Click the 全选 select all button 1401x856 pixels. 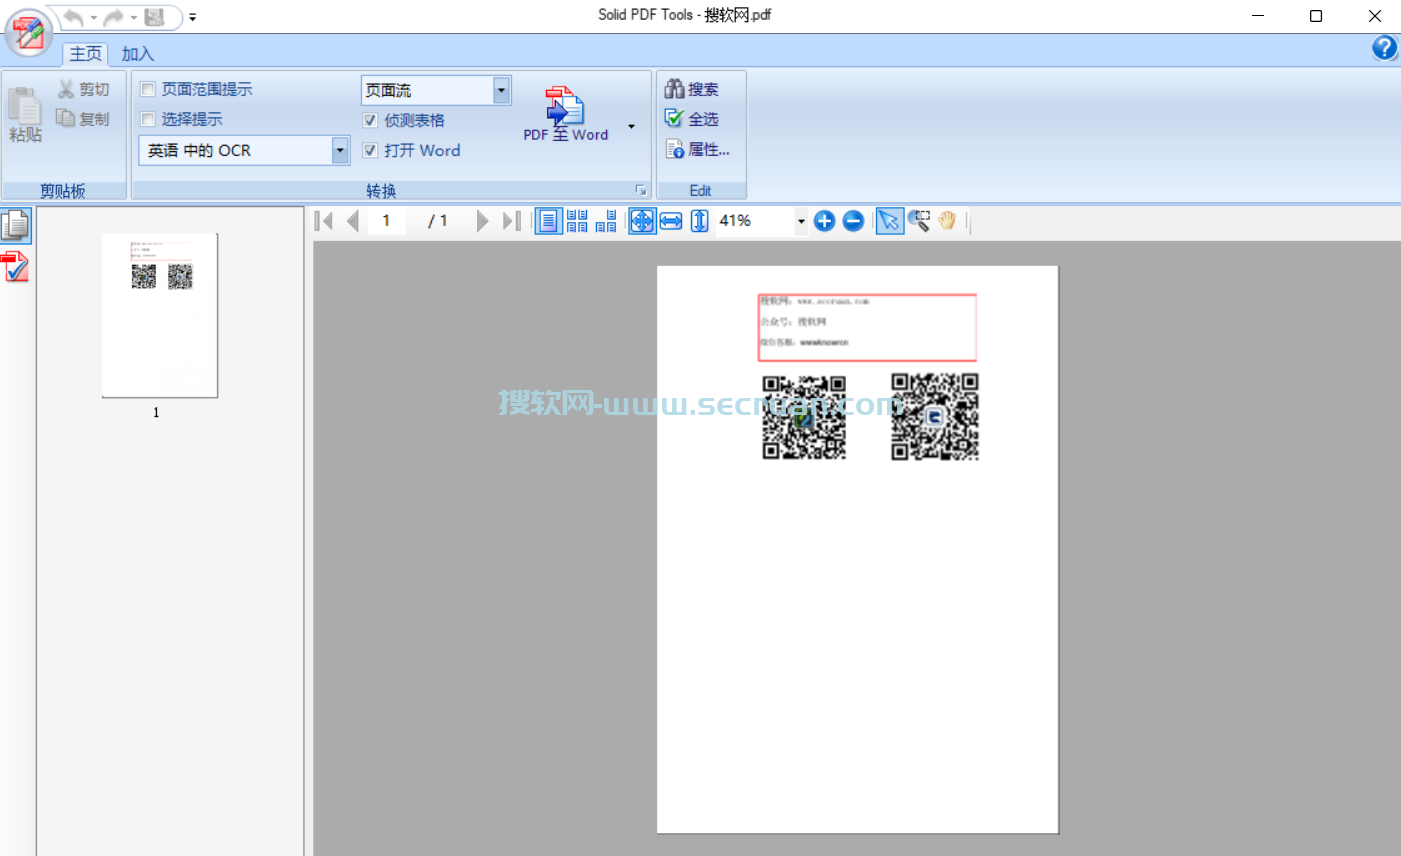(691, 118)
